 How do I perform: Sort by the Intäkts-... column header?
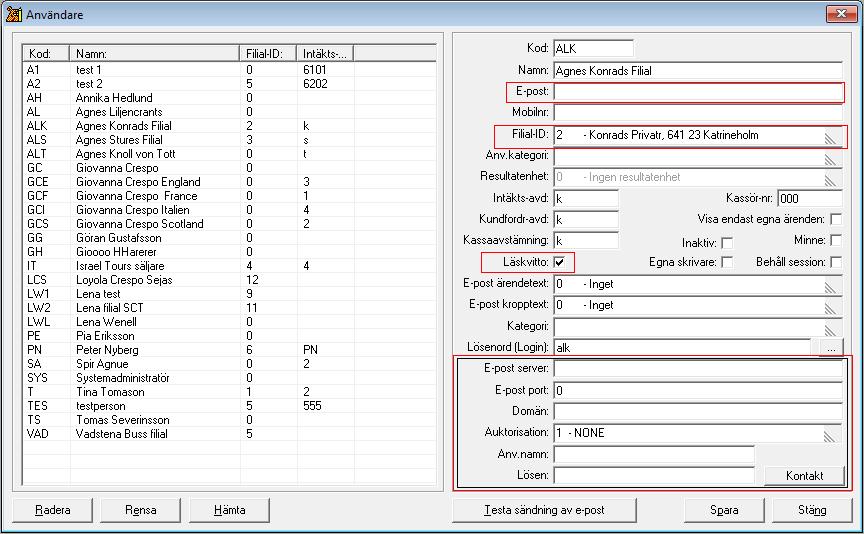click(325, 53)
